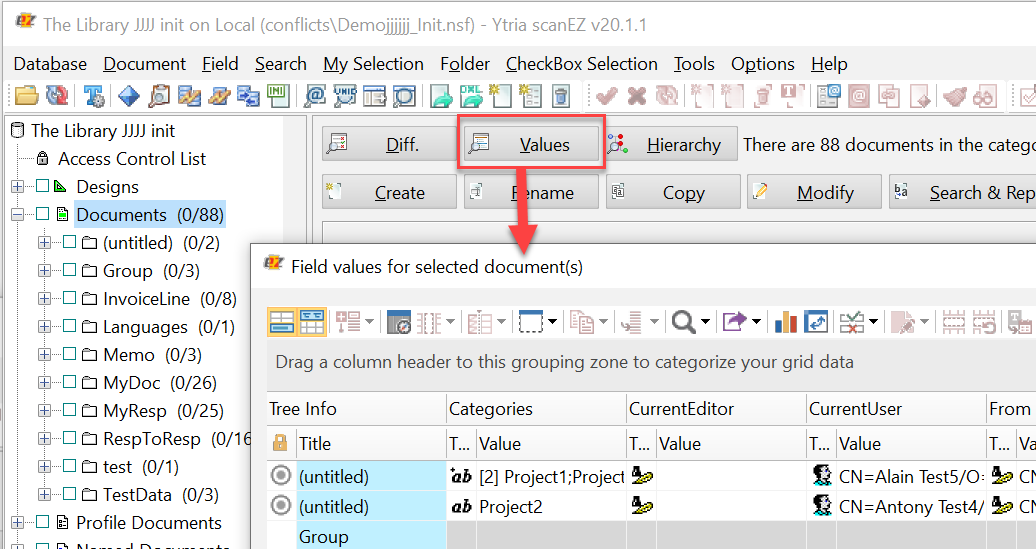The image size is (1036, 549).
Task: Expand the Designs tree node
Action: tap(18, 187)
